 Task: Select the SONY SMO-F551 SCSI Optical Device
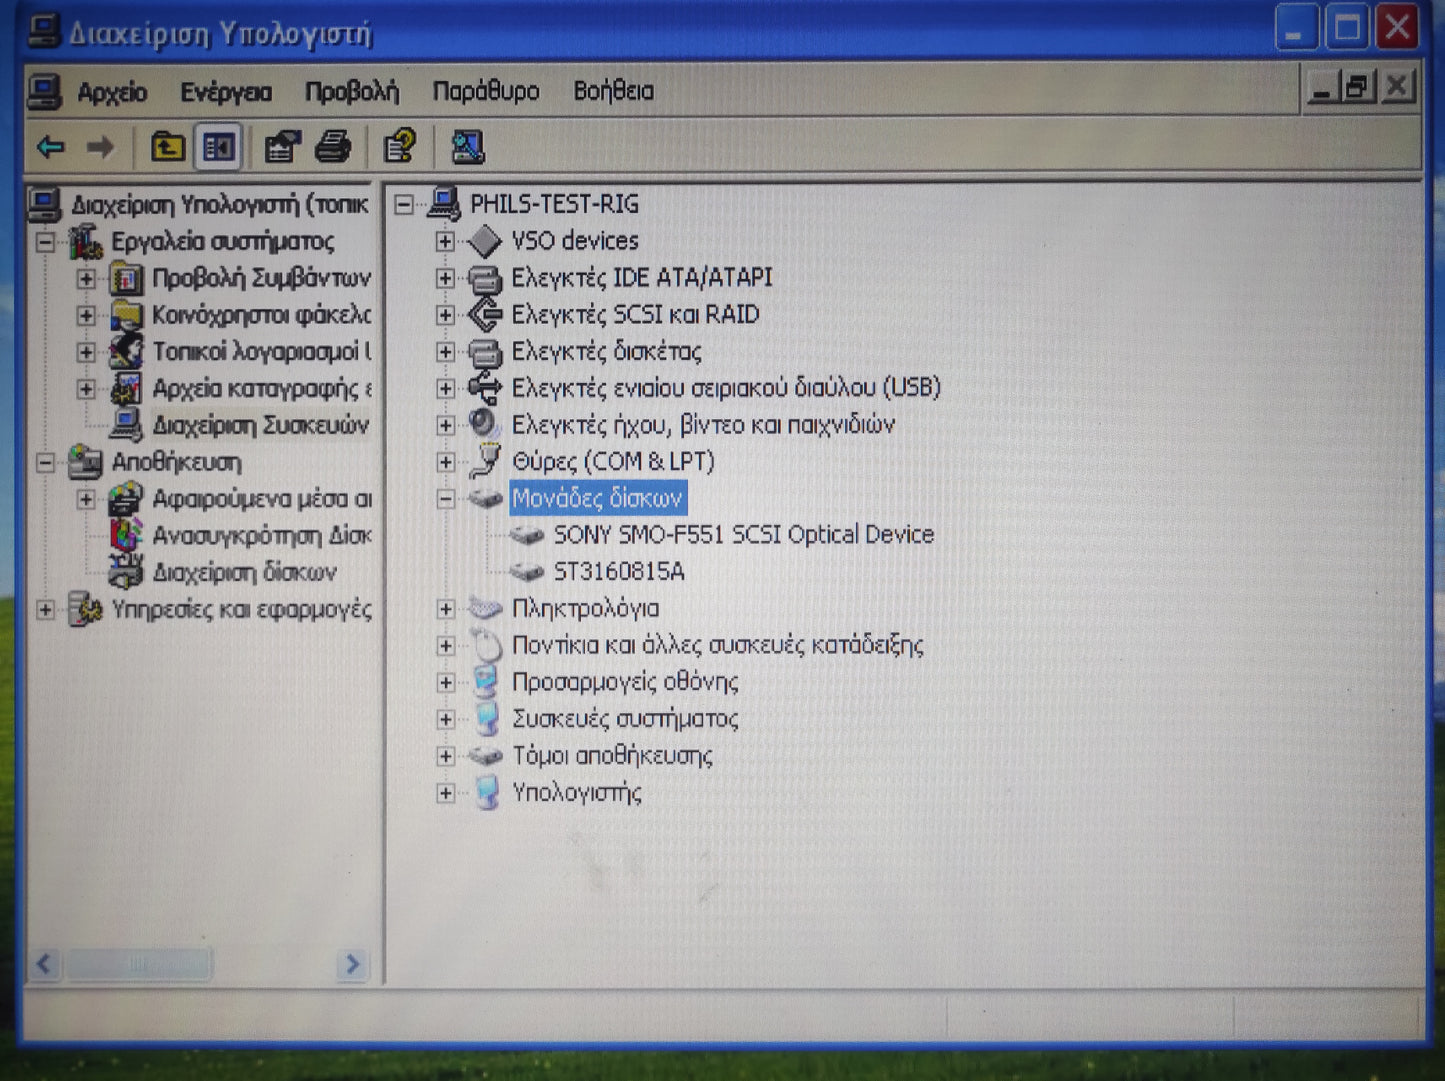coord(742,535)
